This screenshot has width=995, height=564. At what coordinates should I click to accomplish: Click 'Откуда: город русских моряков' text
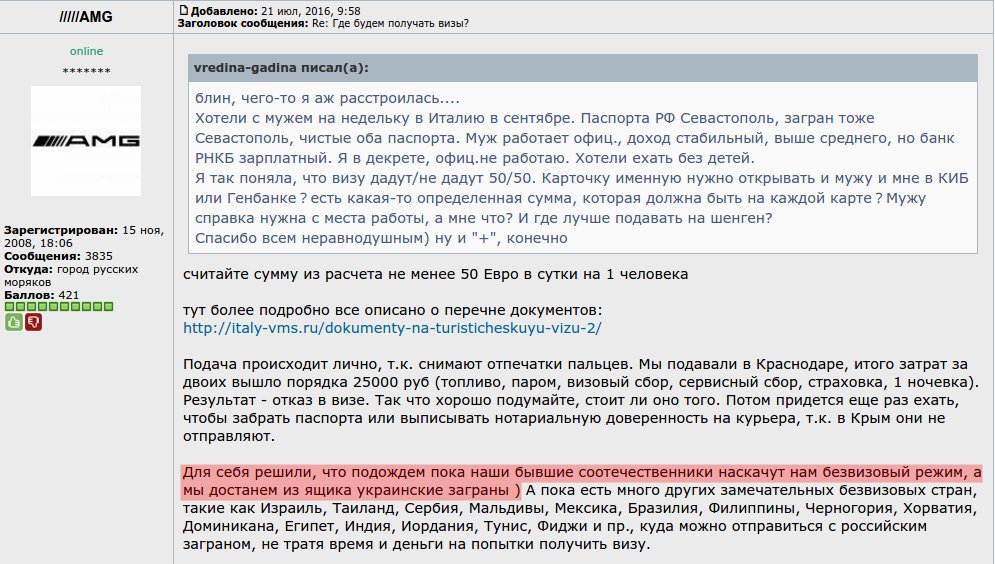point(71,275)
